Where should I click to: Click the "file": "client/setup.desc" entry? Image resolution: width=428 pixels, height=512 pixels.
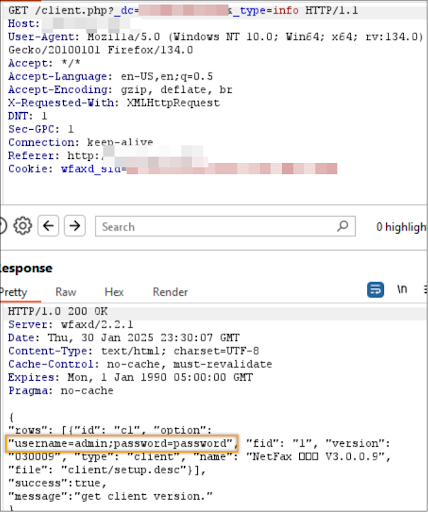click(107, 470)
